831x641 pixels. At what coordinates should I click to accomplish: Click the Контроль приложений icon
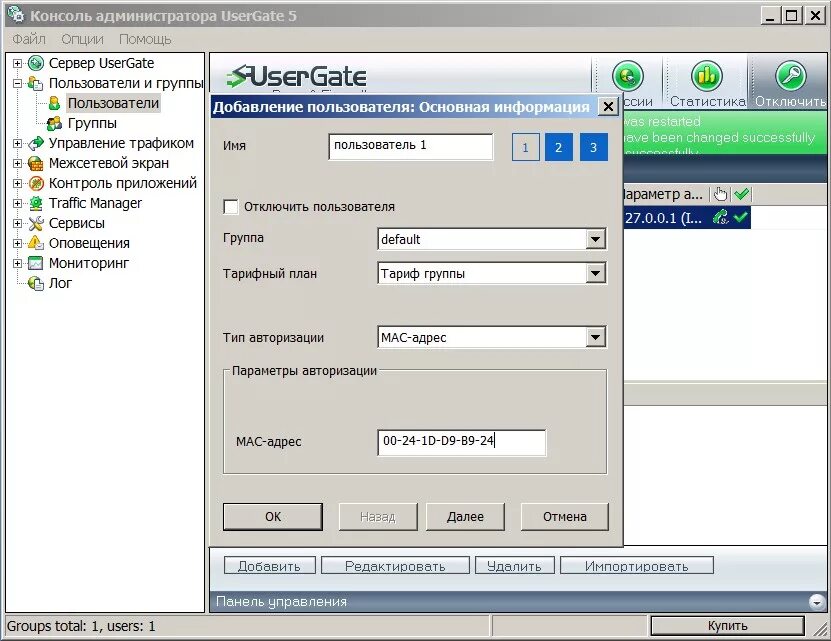tap(36, 183)
